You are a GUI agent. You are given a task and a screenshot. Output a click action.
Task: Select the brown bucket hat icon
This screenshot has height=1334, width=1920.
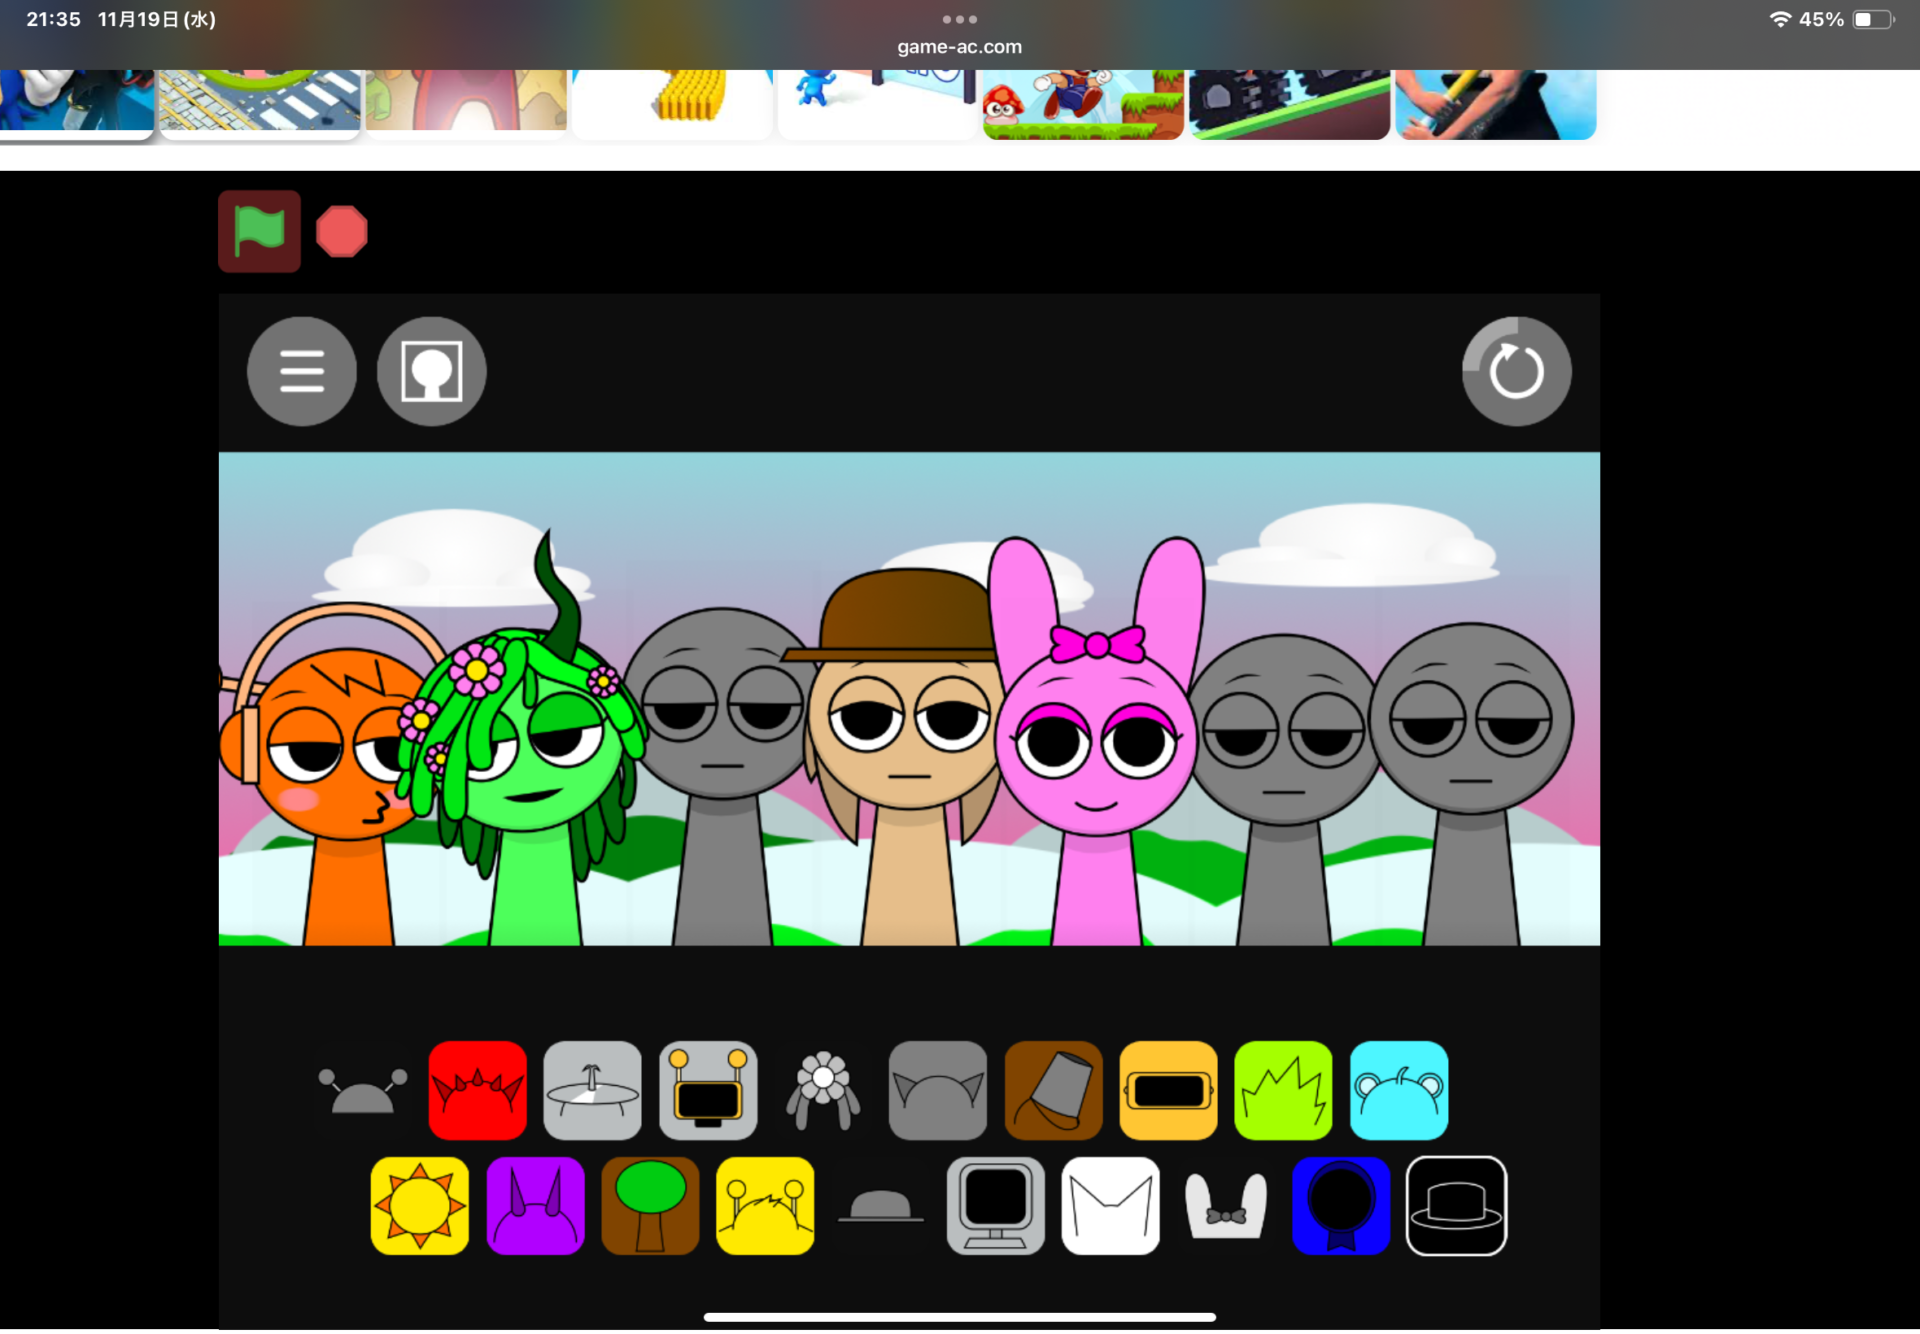[1053, 1090]
